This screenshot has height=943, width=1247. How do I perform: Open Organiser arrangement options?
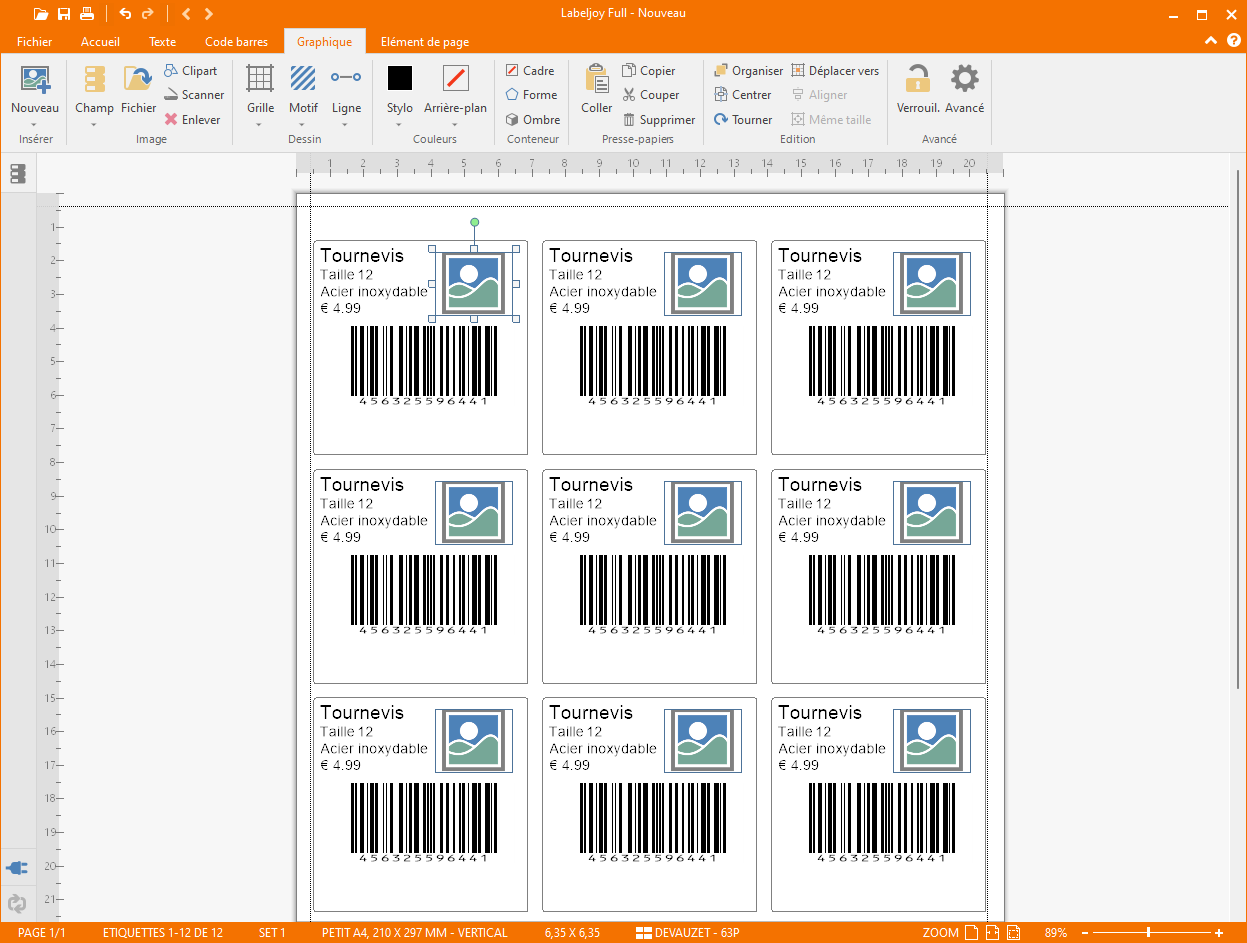coord(749,71)
